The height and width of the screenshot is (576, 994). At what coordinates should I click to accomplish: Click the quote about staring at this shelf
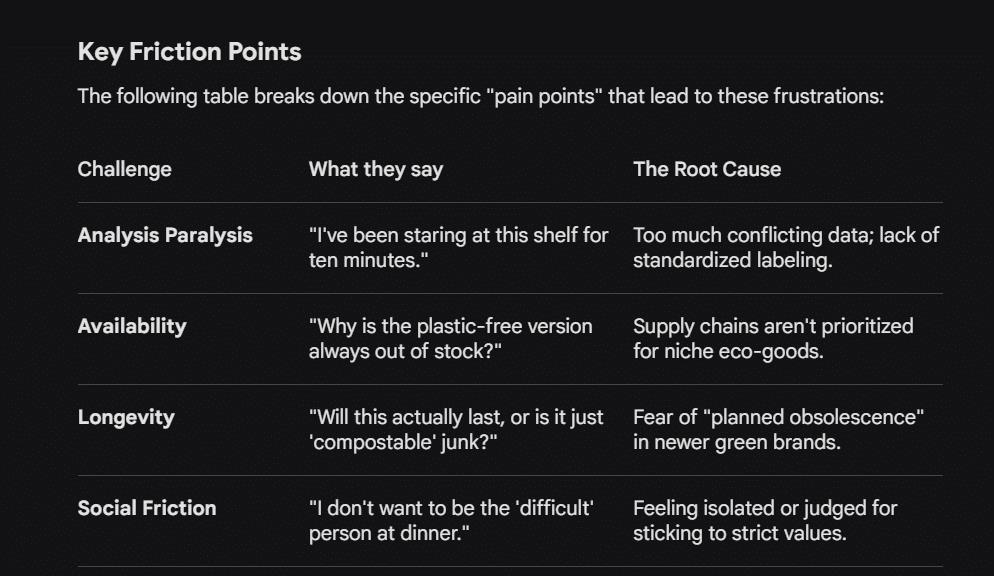point(458,248)
